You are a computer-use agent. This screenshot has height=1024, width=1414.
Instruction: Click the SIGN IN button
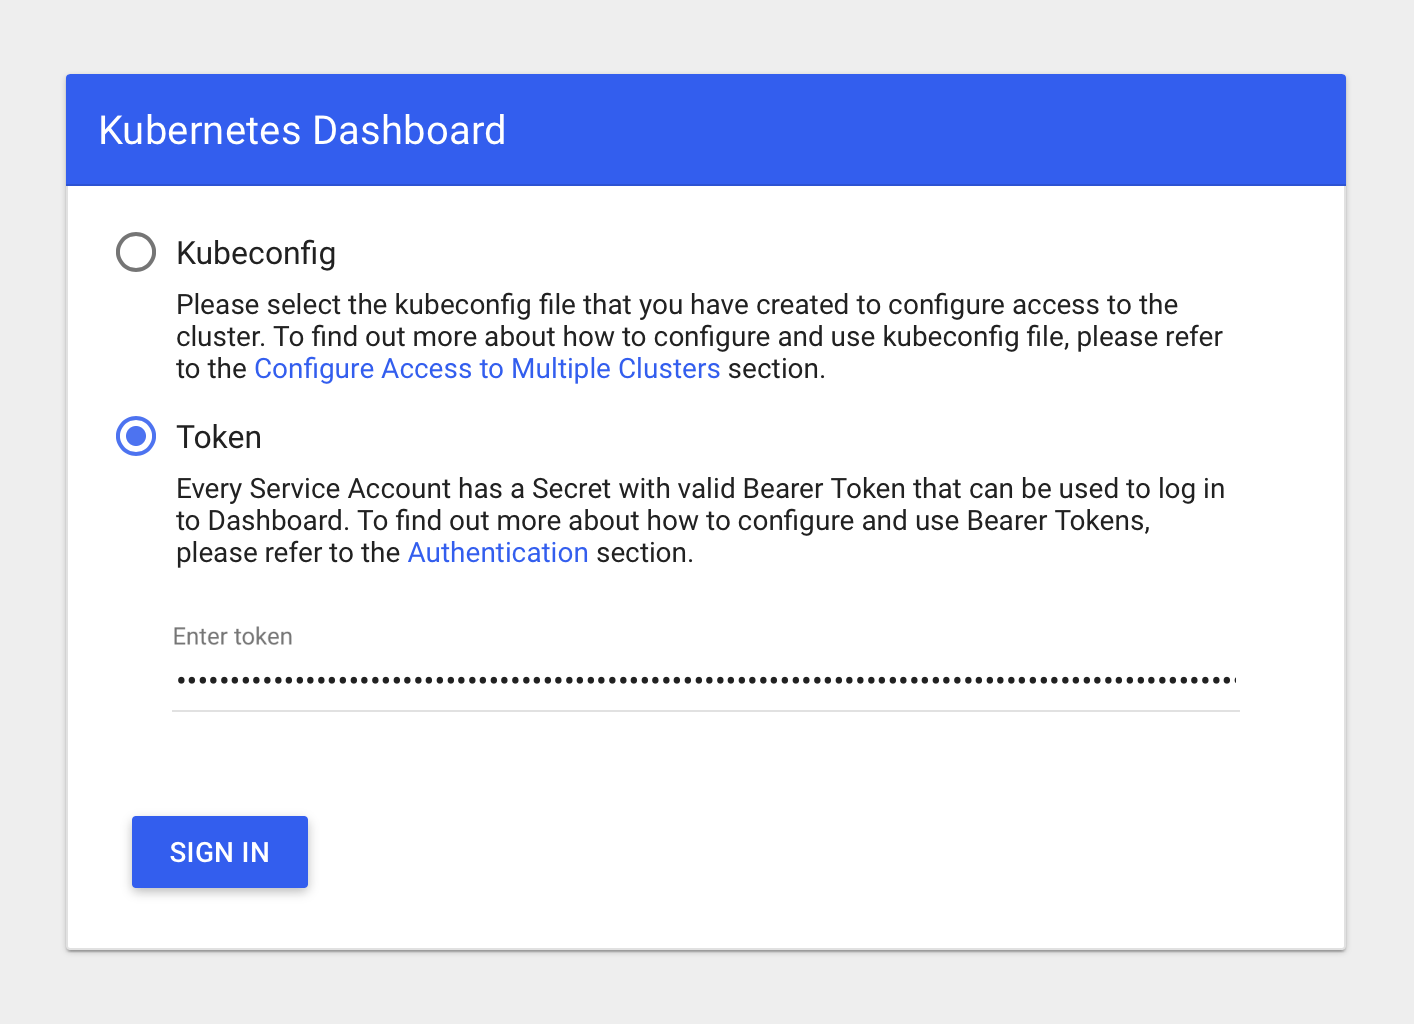point(219,851)
